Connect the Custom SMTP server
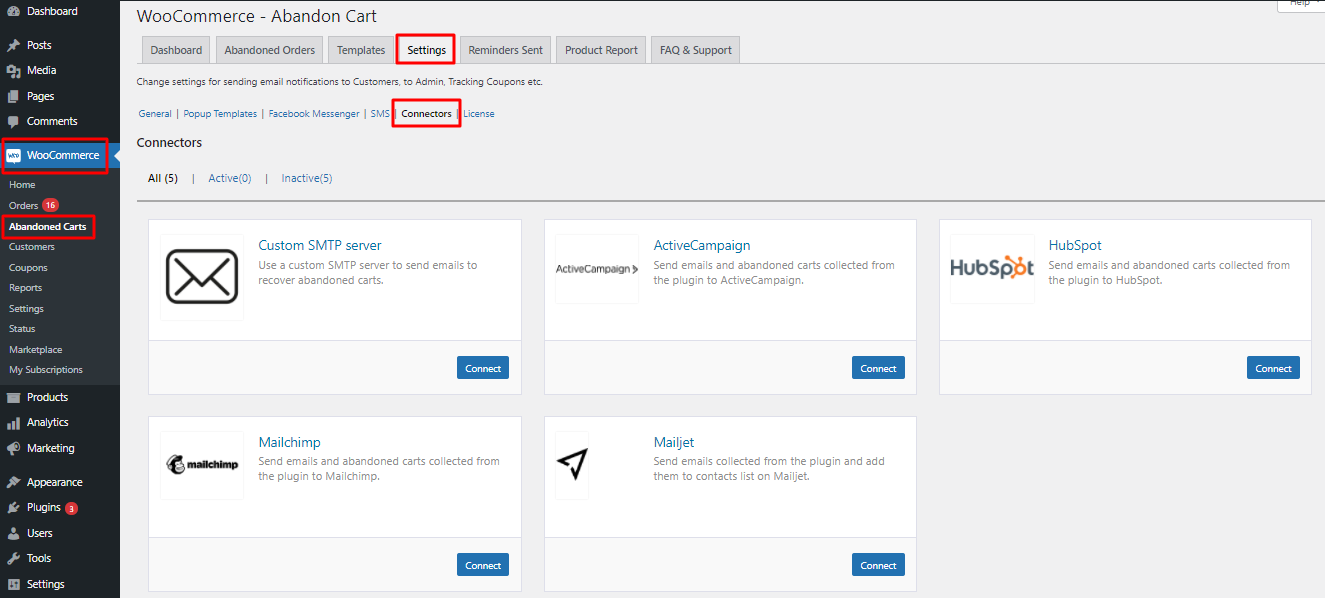Screen dimensions: 1325x598 point(483,368)
